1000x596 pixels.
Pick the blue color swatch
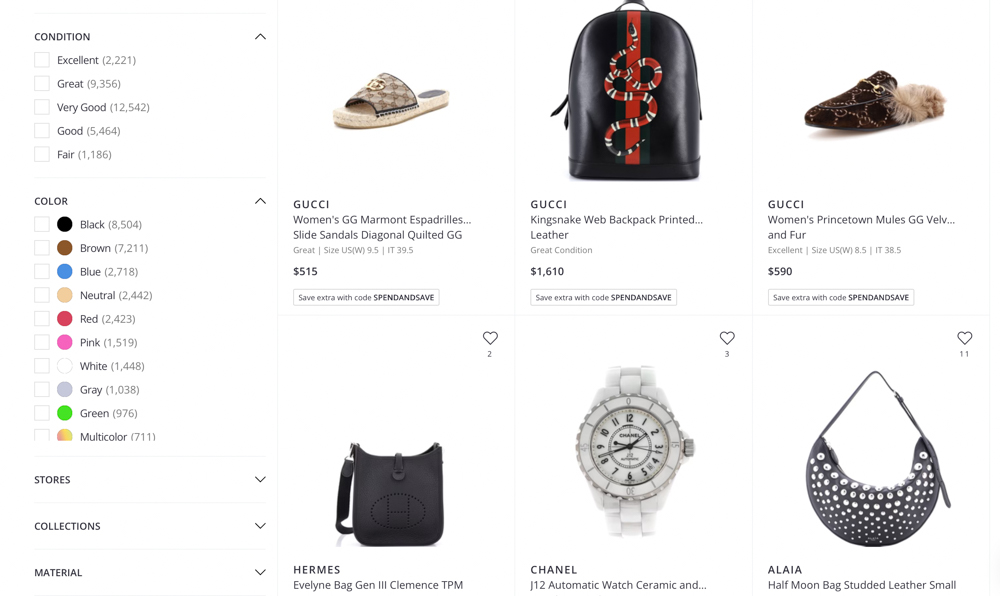65,272
